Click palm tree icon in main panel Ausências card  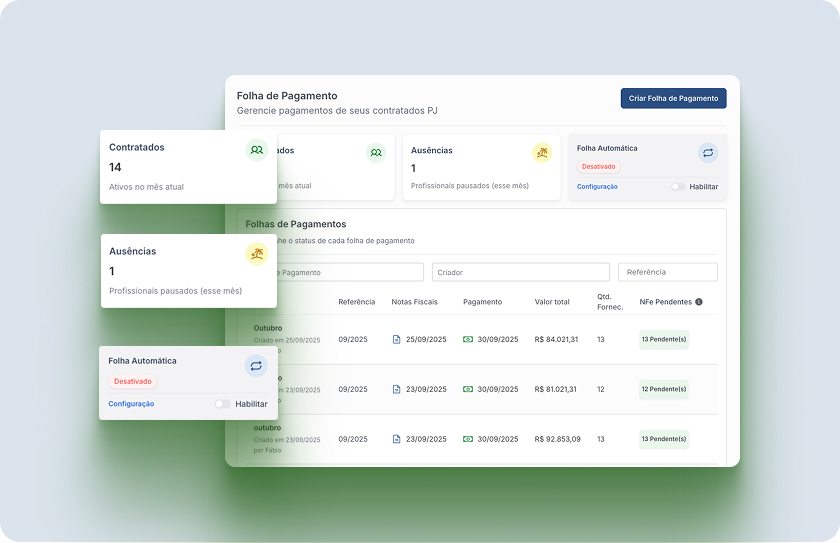[542, 153]
